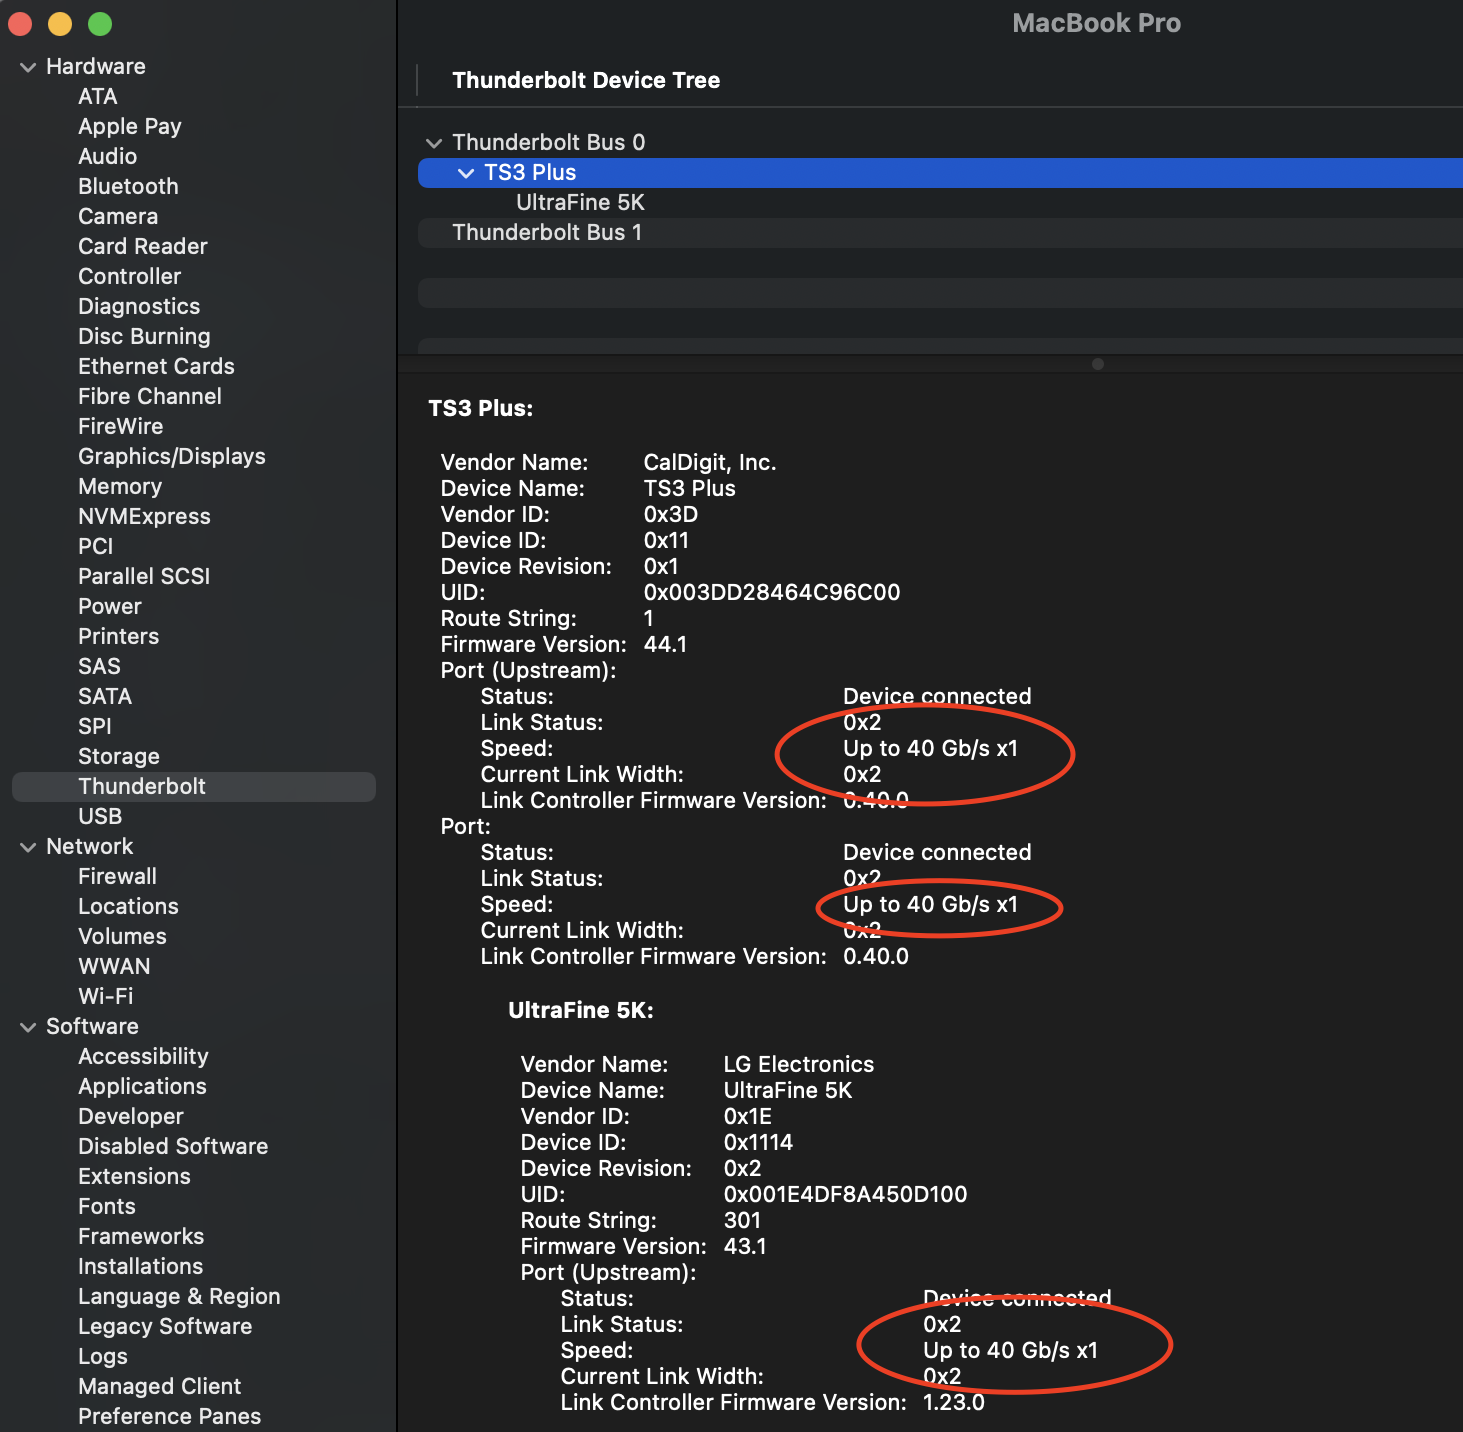Click firmware version 44.1 value

(665, 644)
